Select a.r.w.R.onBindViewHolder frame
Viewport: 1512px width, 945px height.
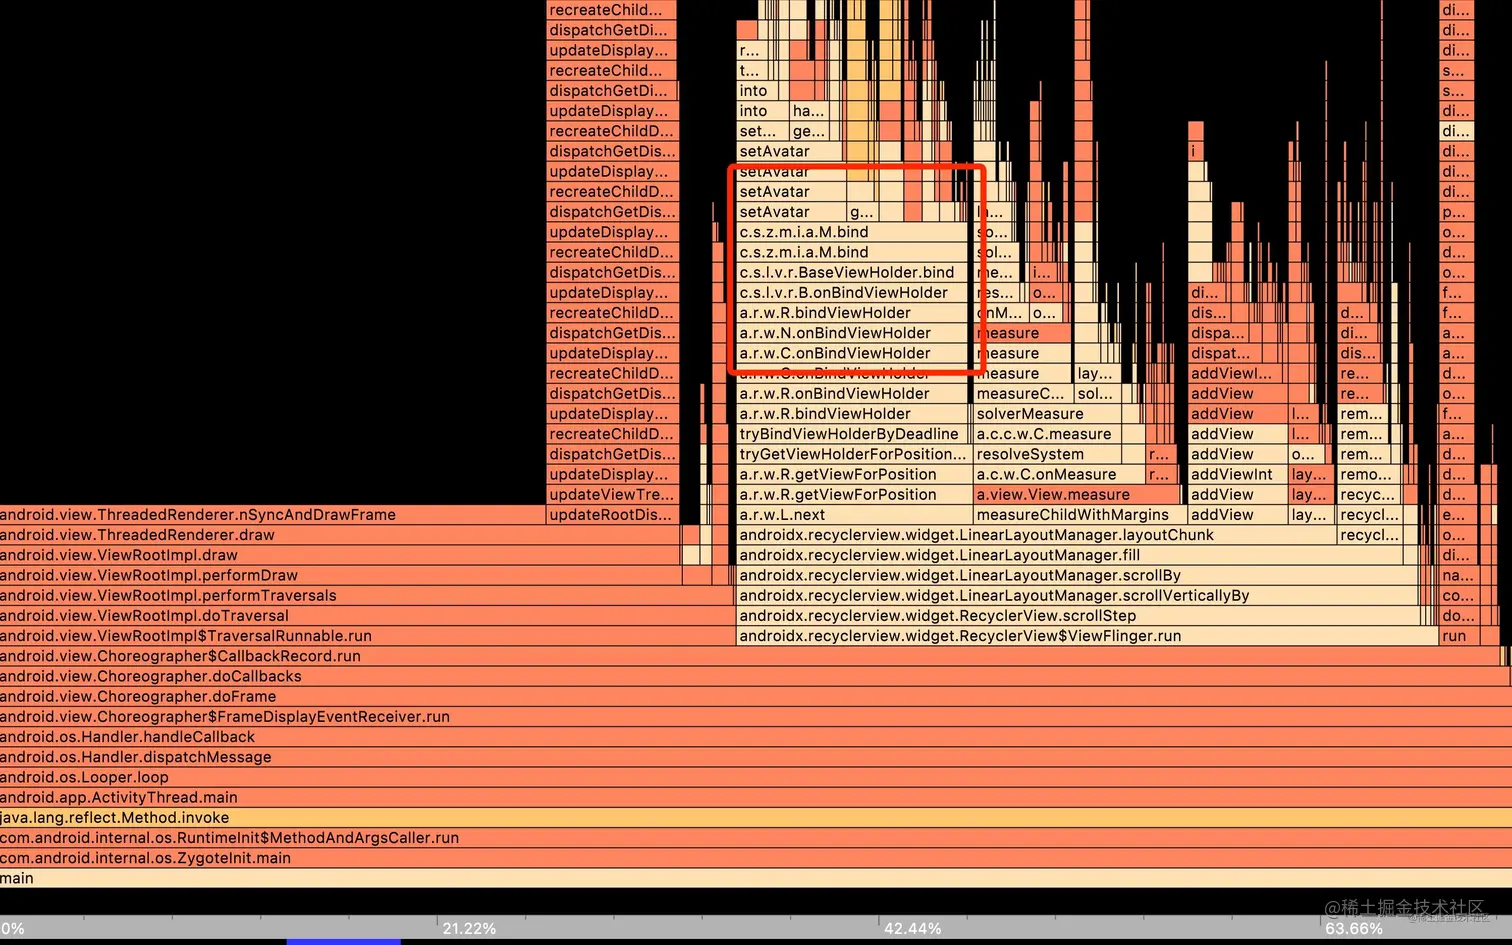[852, 393]
